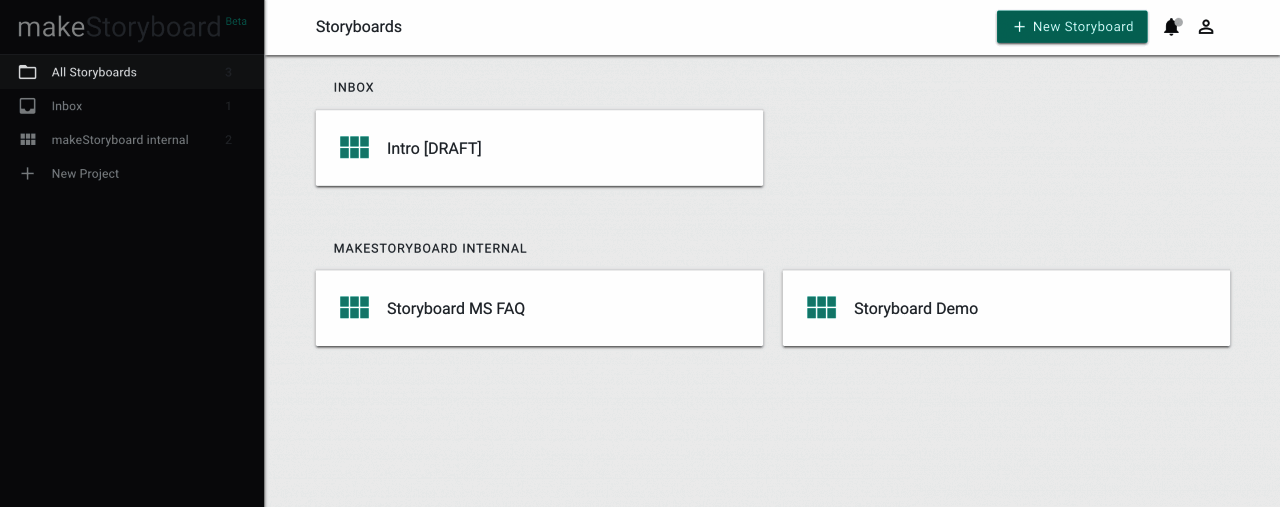1280x507 pixels.
Task: Click the grid icon on Intro [DRAFT] card
Action: (354, 148)
